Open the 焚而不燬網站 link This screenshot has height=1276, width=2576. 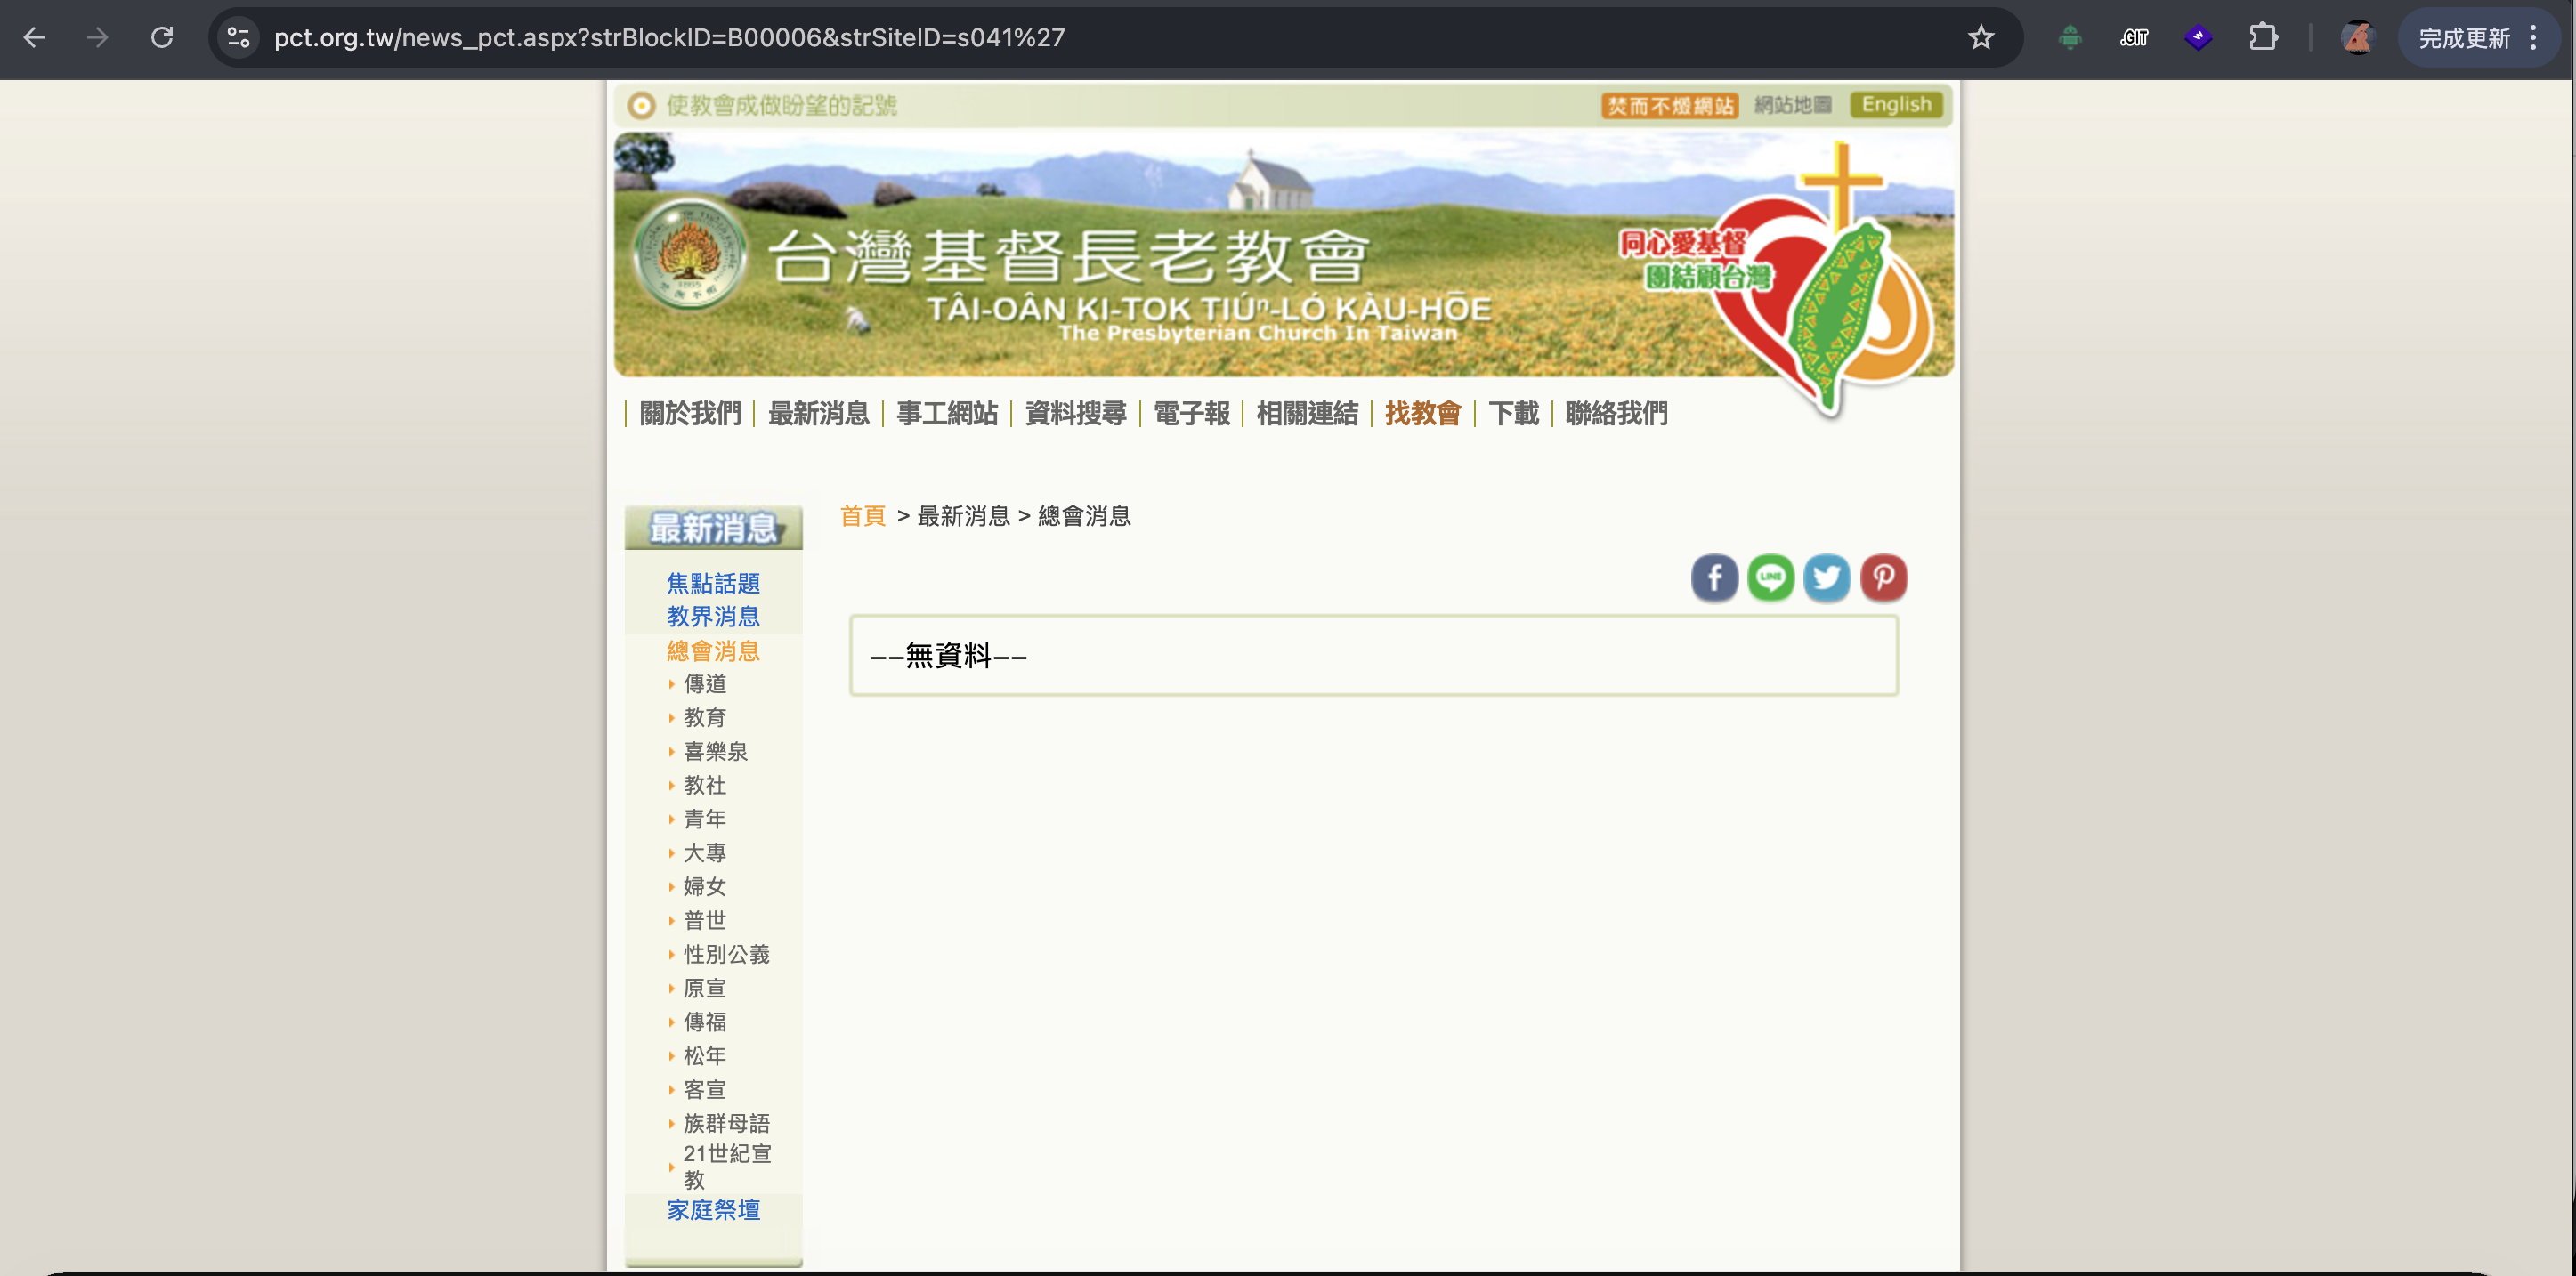pos(1669,106)
